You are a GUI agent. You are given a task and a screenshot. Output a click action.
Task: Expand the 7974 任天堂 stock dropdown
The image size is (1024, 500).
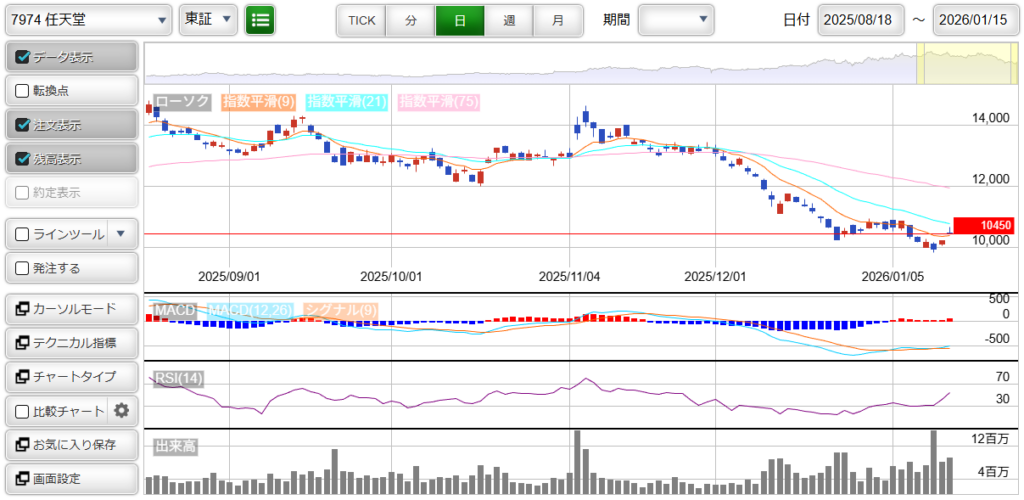pos(88,19)
